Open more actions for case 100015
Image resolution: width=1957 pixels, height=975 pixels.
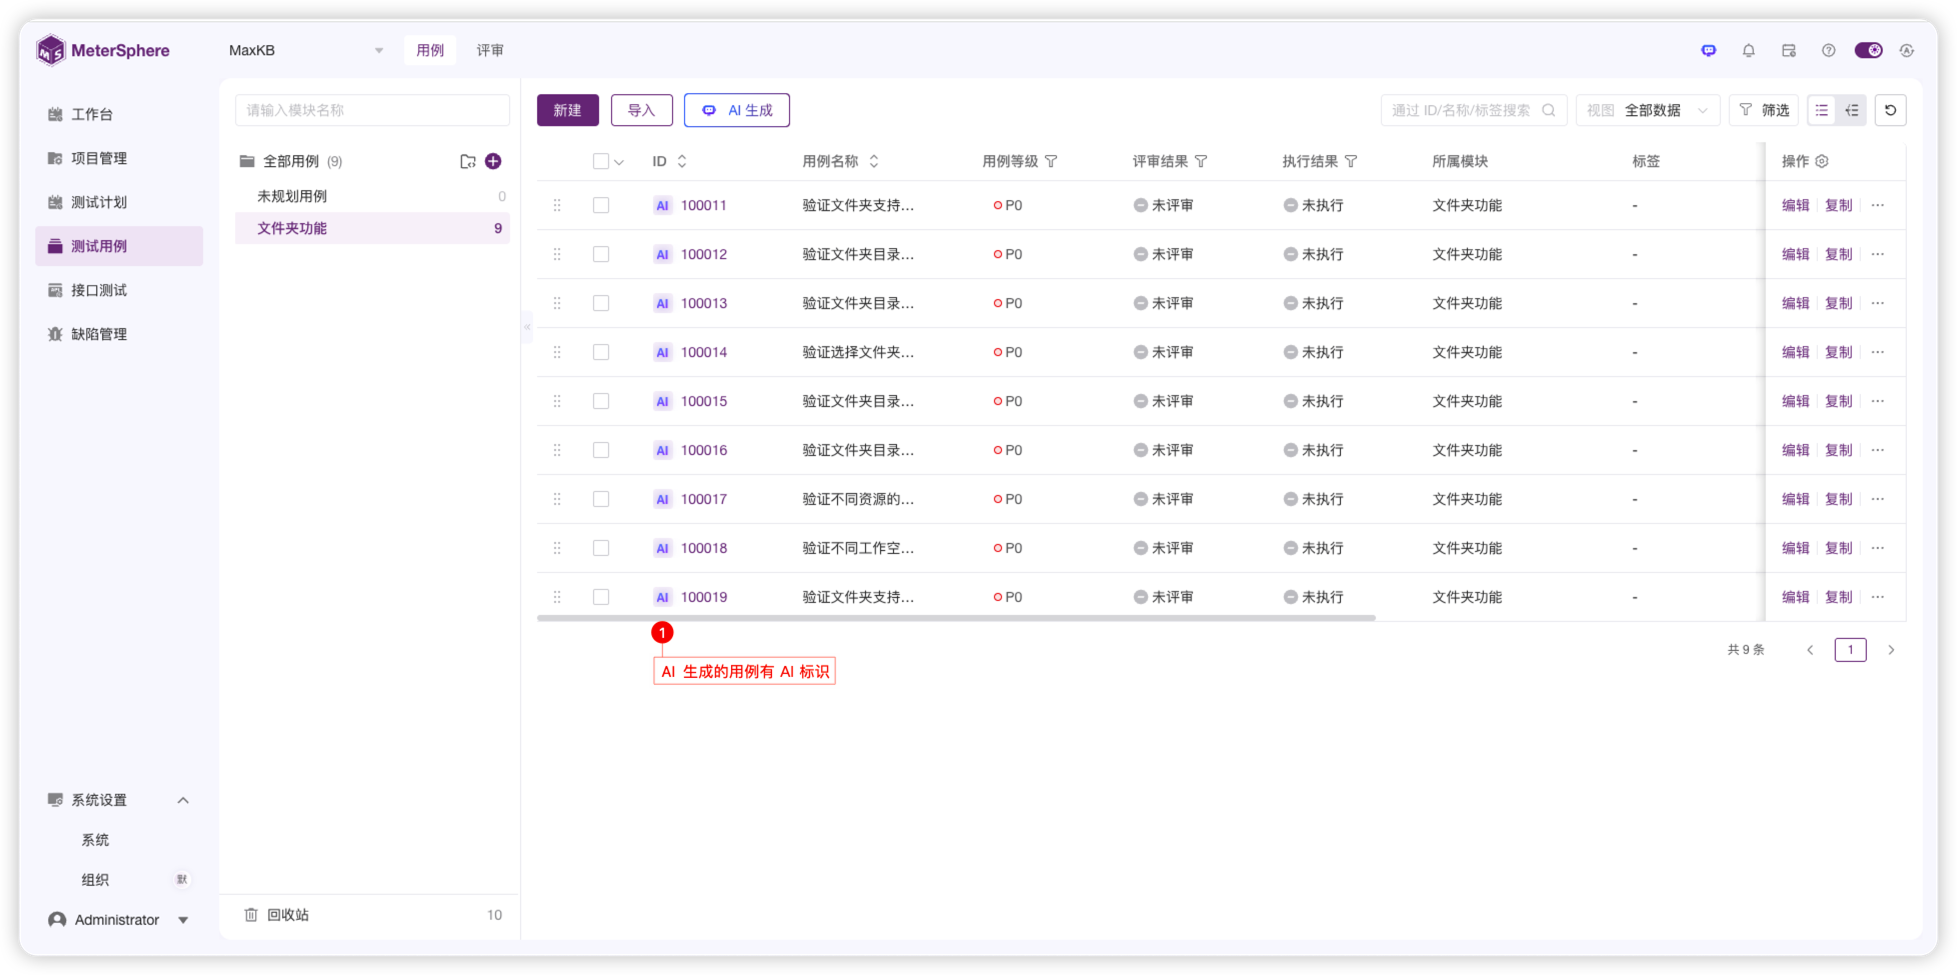tap(1878, 401)
